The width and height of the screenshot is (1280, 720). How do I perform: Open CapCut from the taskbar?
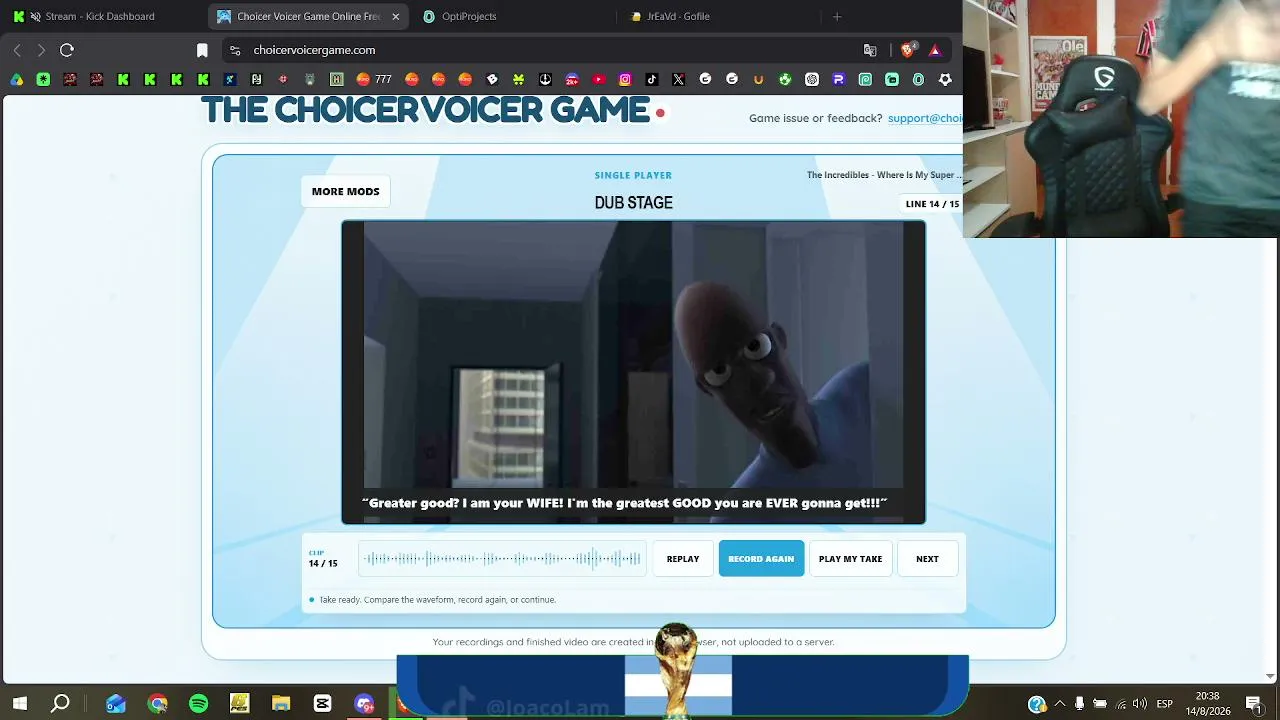click(322, 704)
